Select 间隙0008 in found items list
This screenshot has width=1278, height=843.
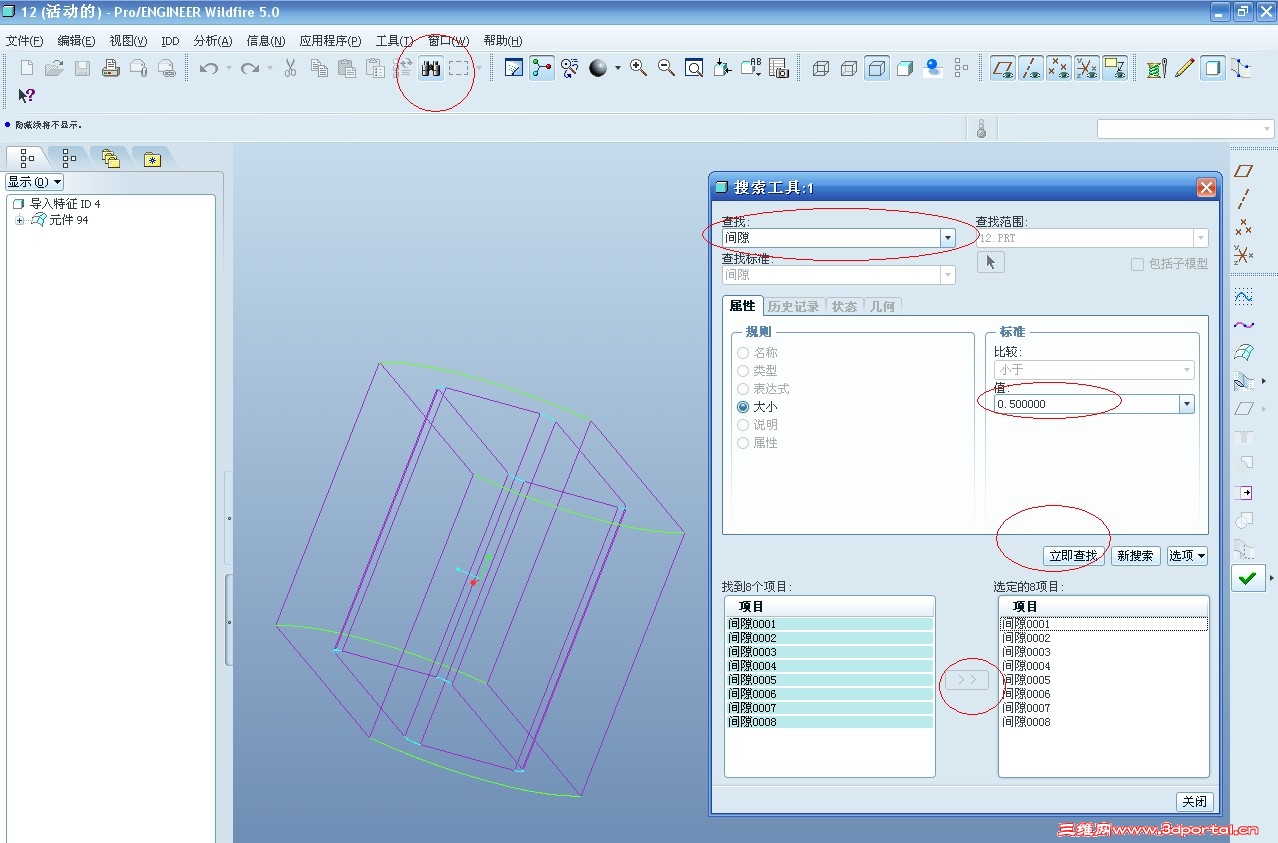pyautogui.click(x=829, y=722)
